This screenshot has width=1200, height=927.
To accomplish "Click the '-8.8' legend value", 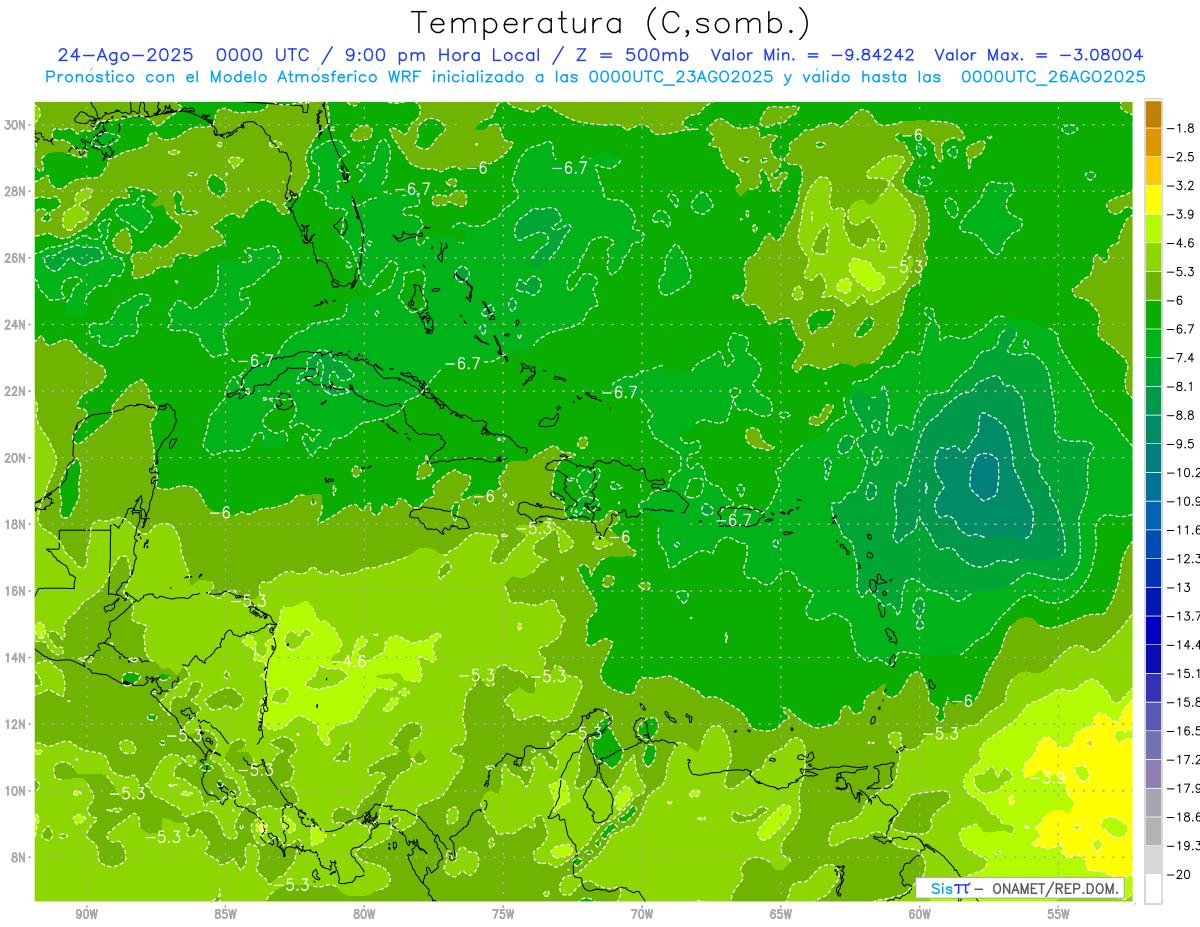I will pos(1181,414).
